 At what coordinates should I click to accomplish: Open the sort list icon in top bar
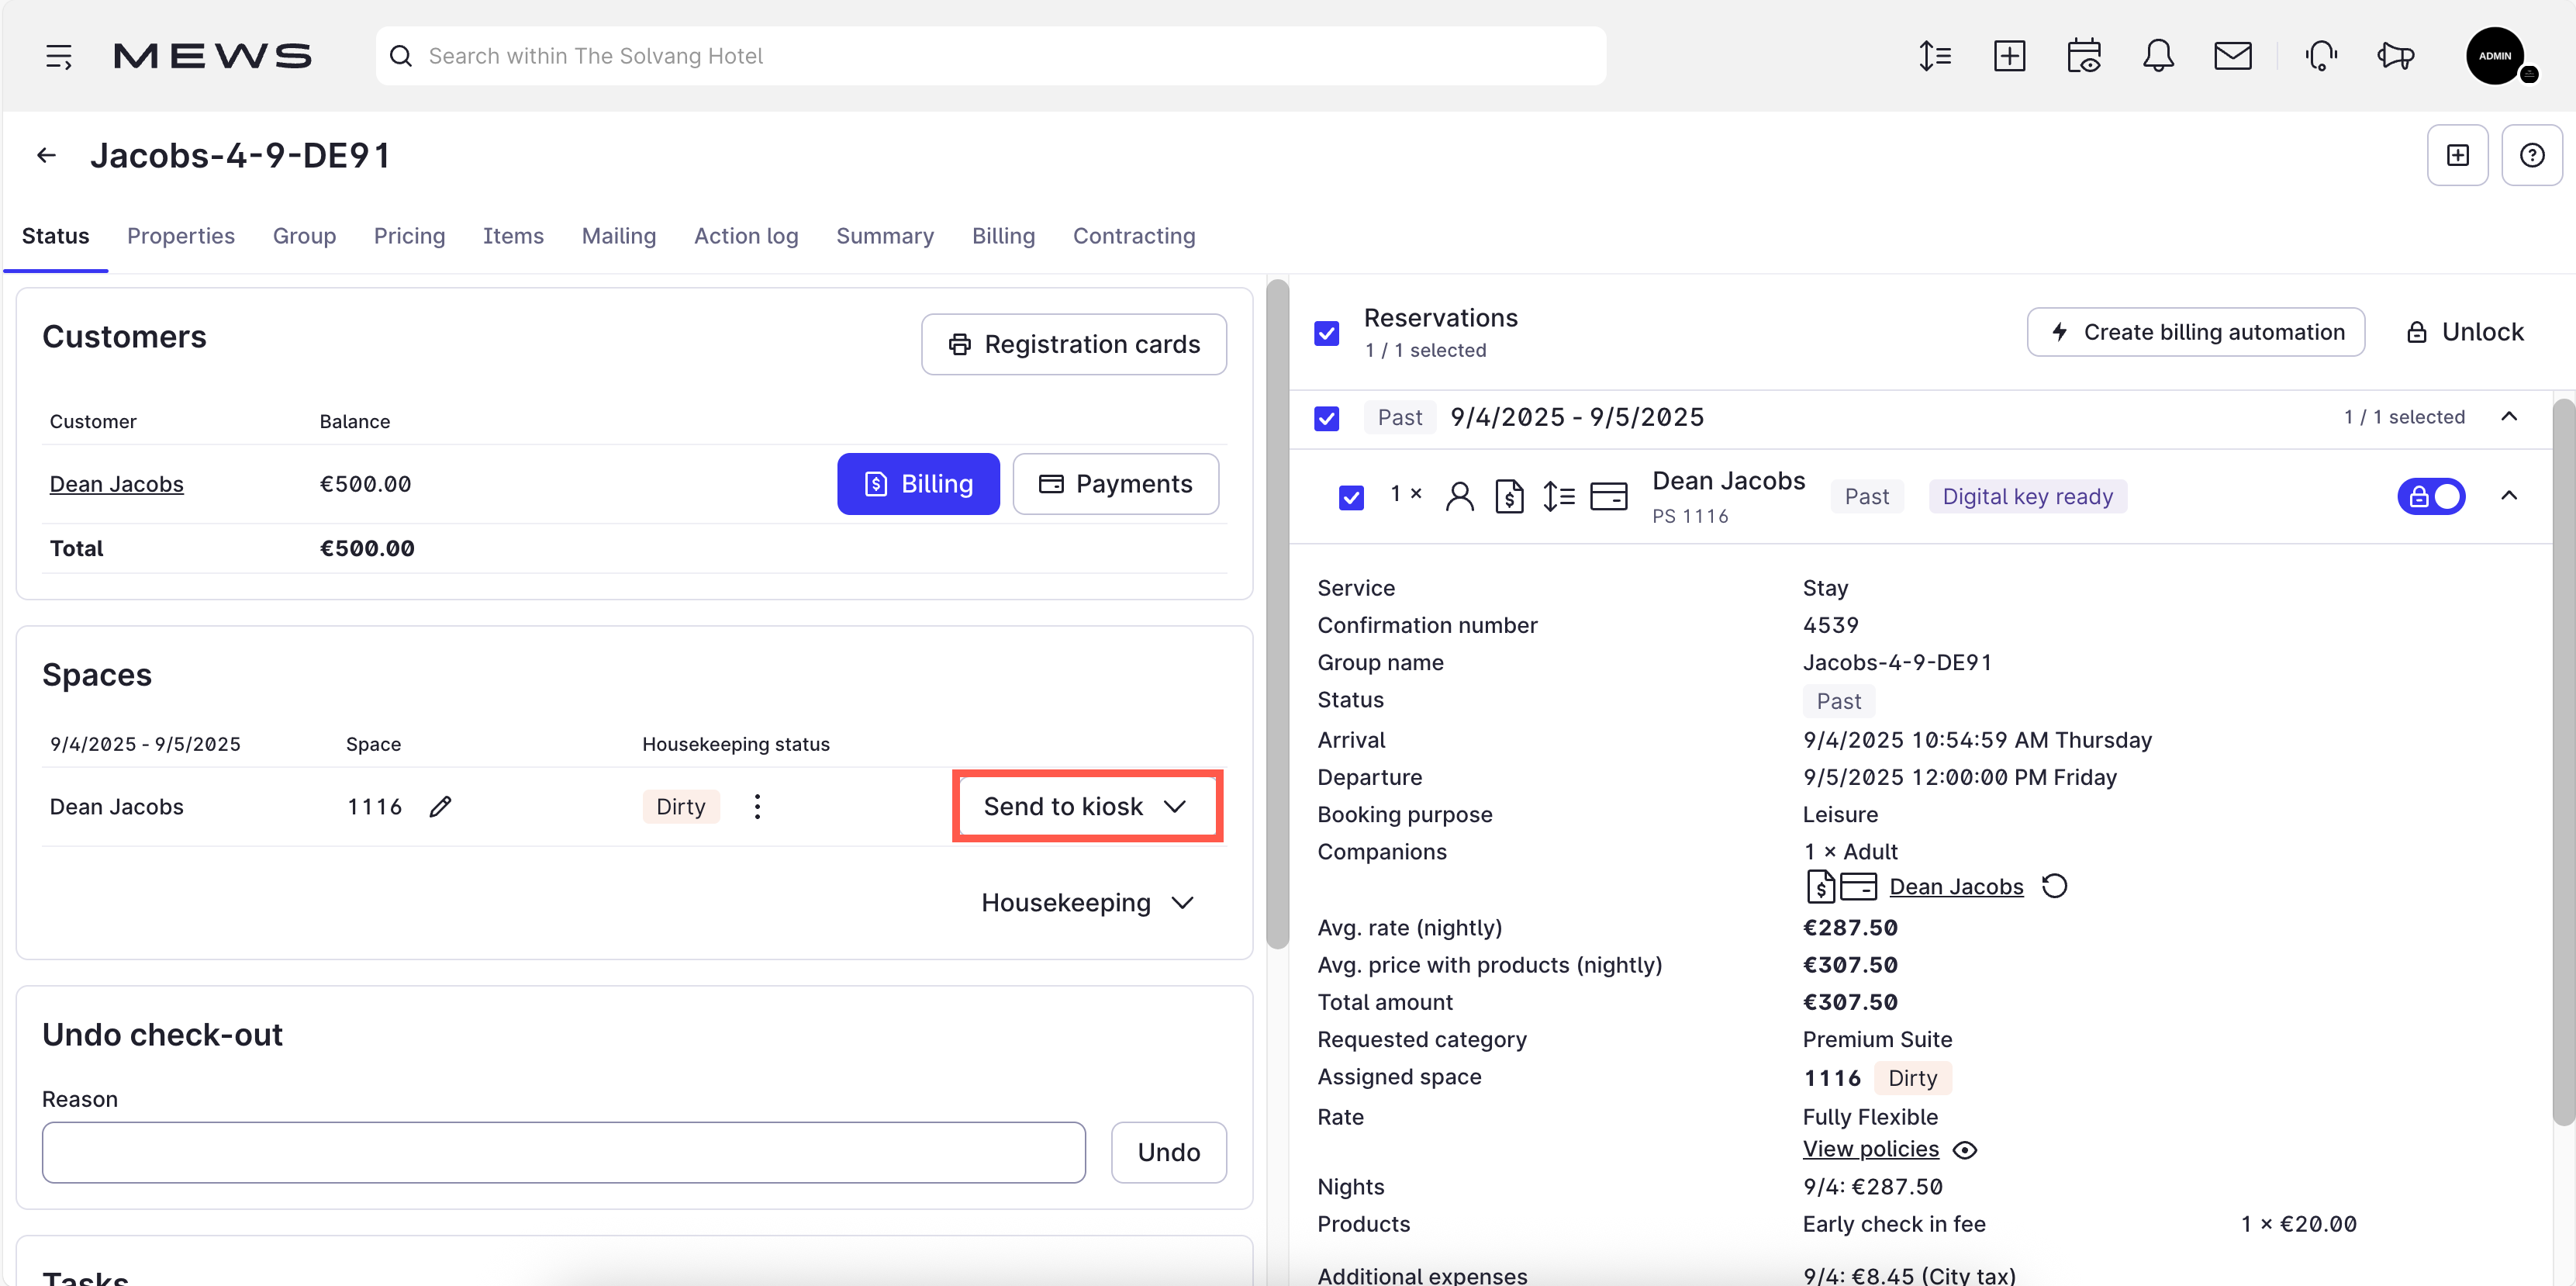click(1935, 56)
